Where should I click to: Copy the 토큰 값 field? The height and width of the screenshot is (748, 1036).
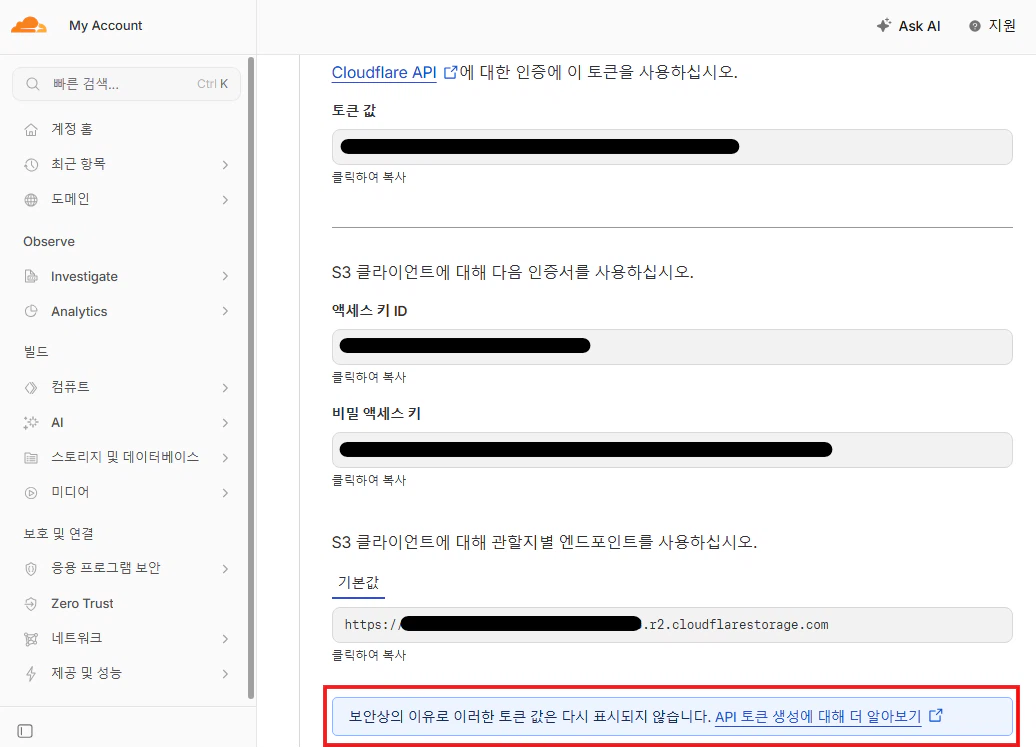[x=672, y=147]
